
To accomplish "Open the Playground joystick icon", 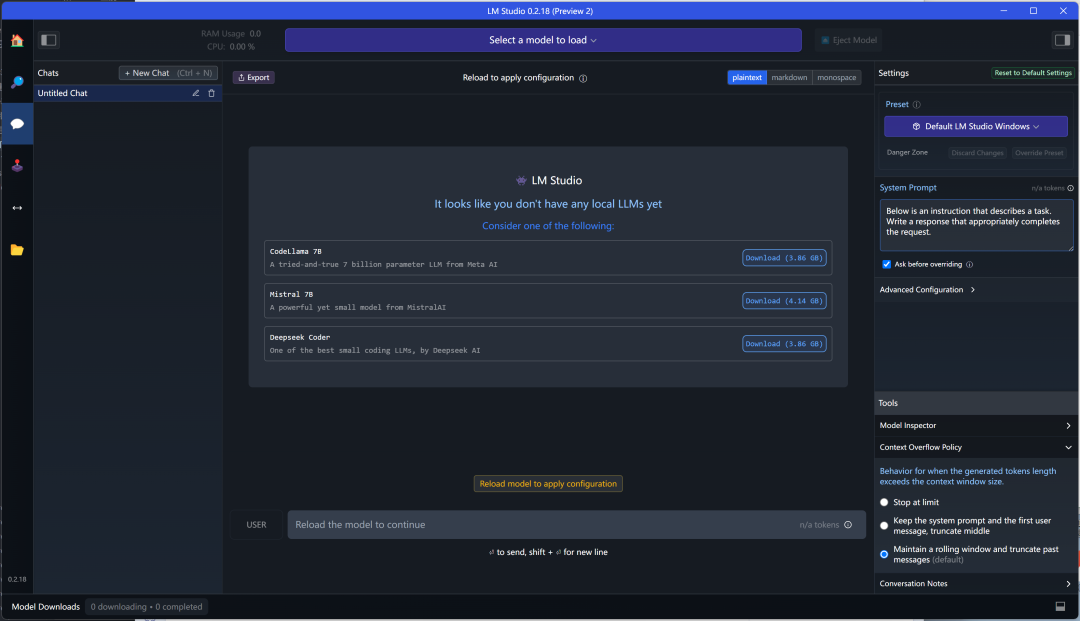I will (x=17, y=166).
